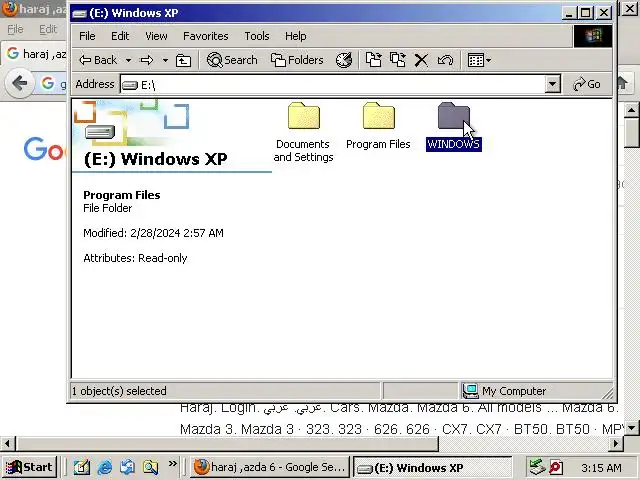Viewport: 640px width, 480px height.
Task: Click the drive icon in folder banner
Action: tap(100, 132)
